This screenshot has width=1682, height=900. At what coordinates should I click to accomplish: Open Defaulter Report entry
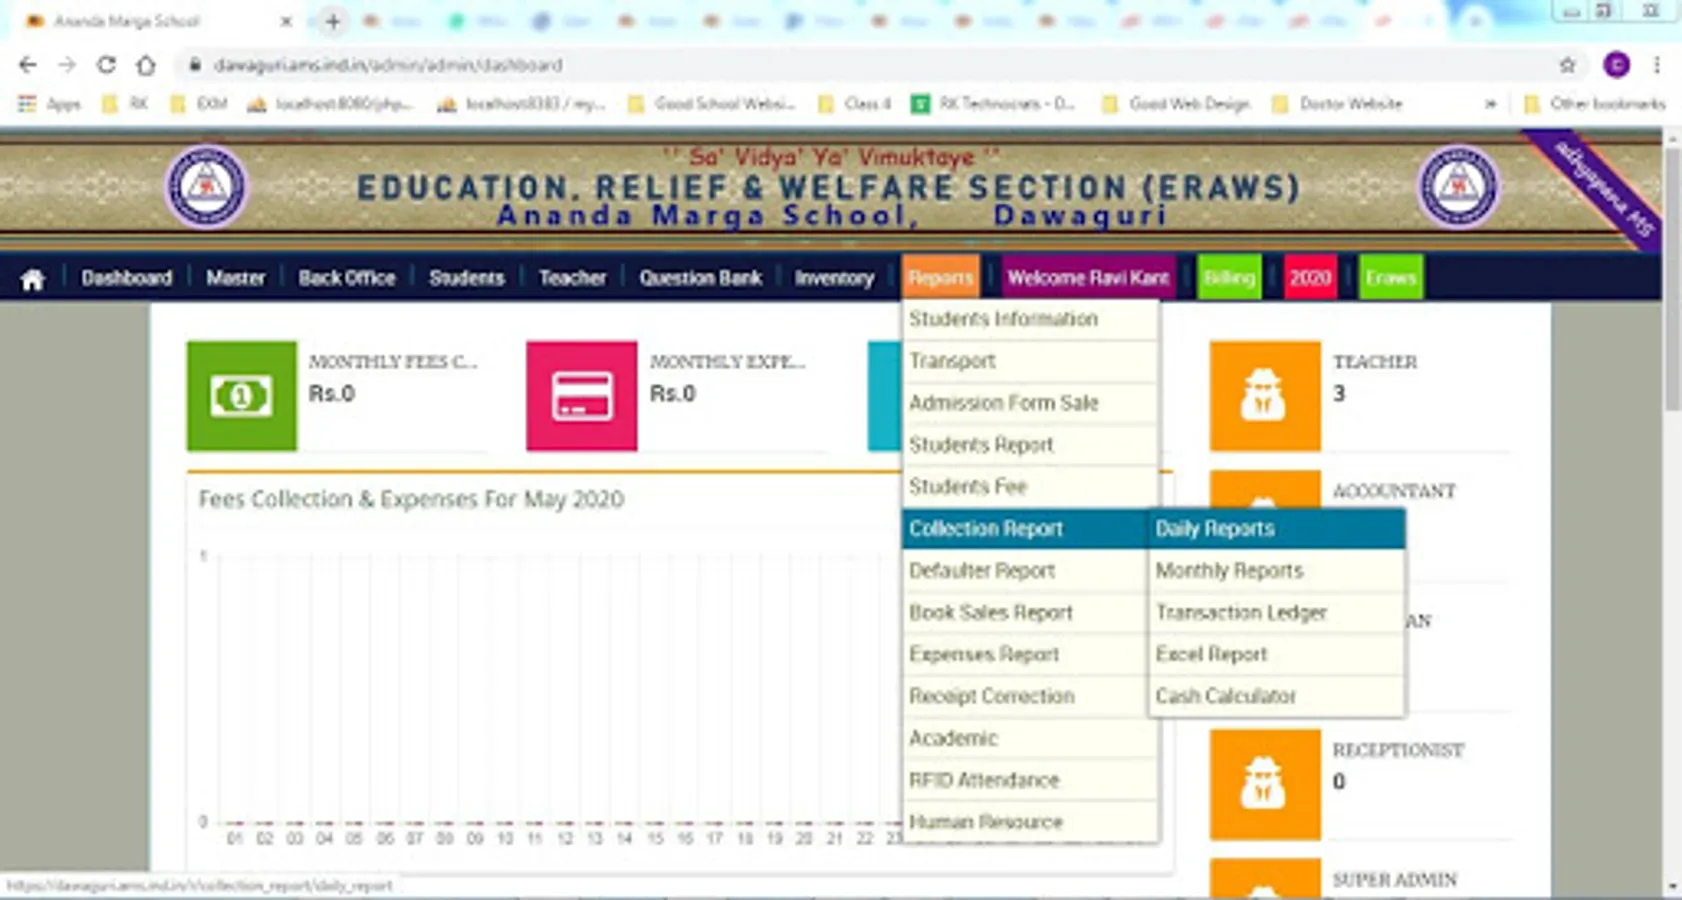[x=1026, y=571]
